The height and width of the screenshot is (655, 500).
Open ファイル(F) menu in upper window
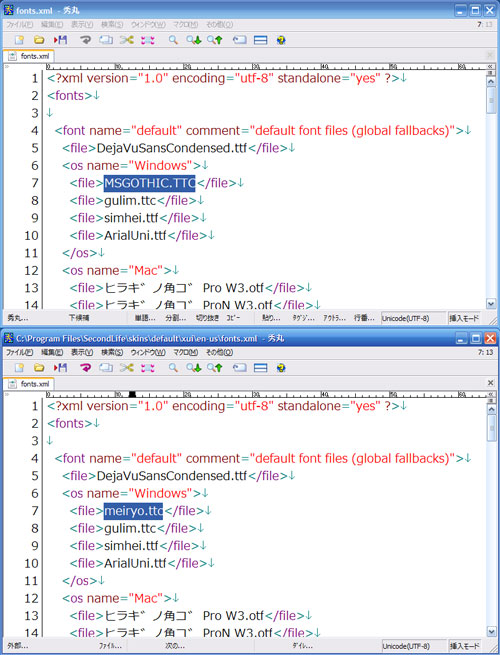19,25
